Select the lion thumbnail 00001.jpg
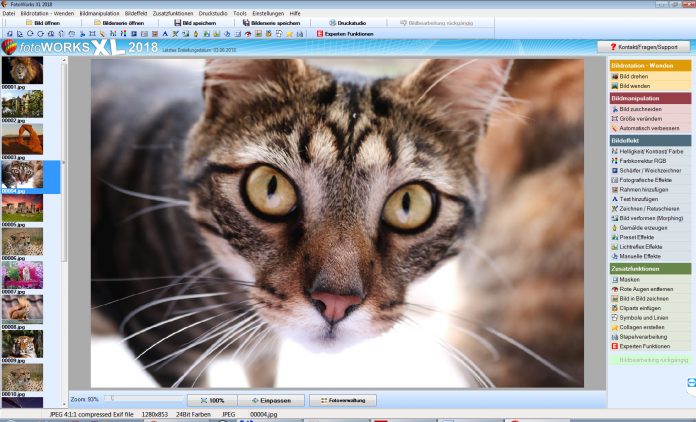 [x=22, y=70]
